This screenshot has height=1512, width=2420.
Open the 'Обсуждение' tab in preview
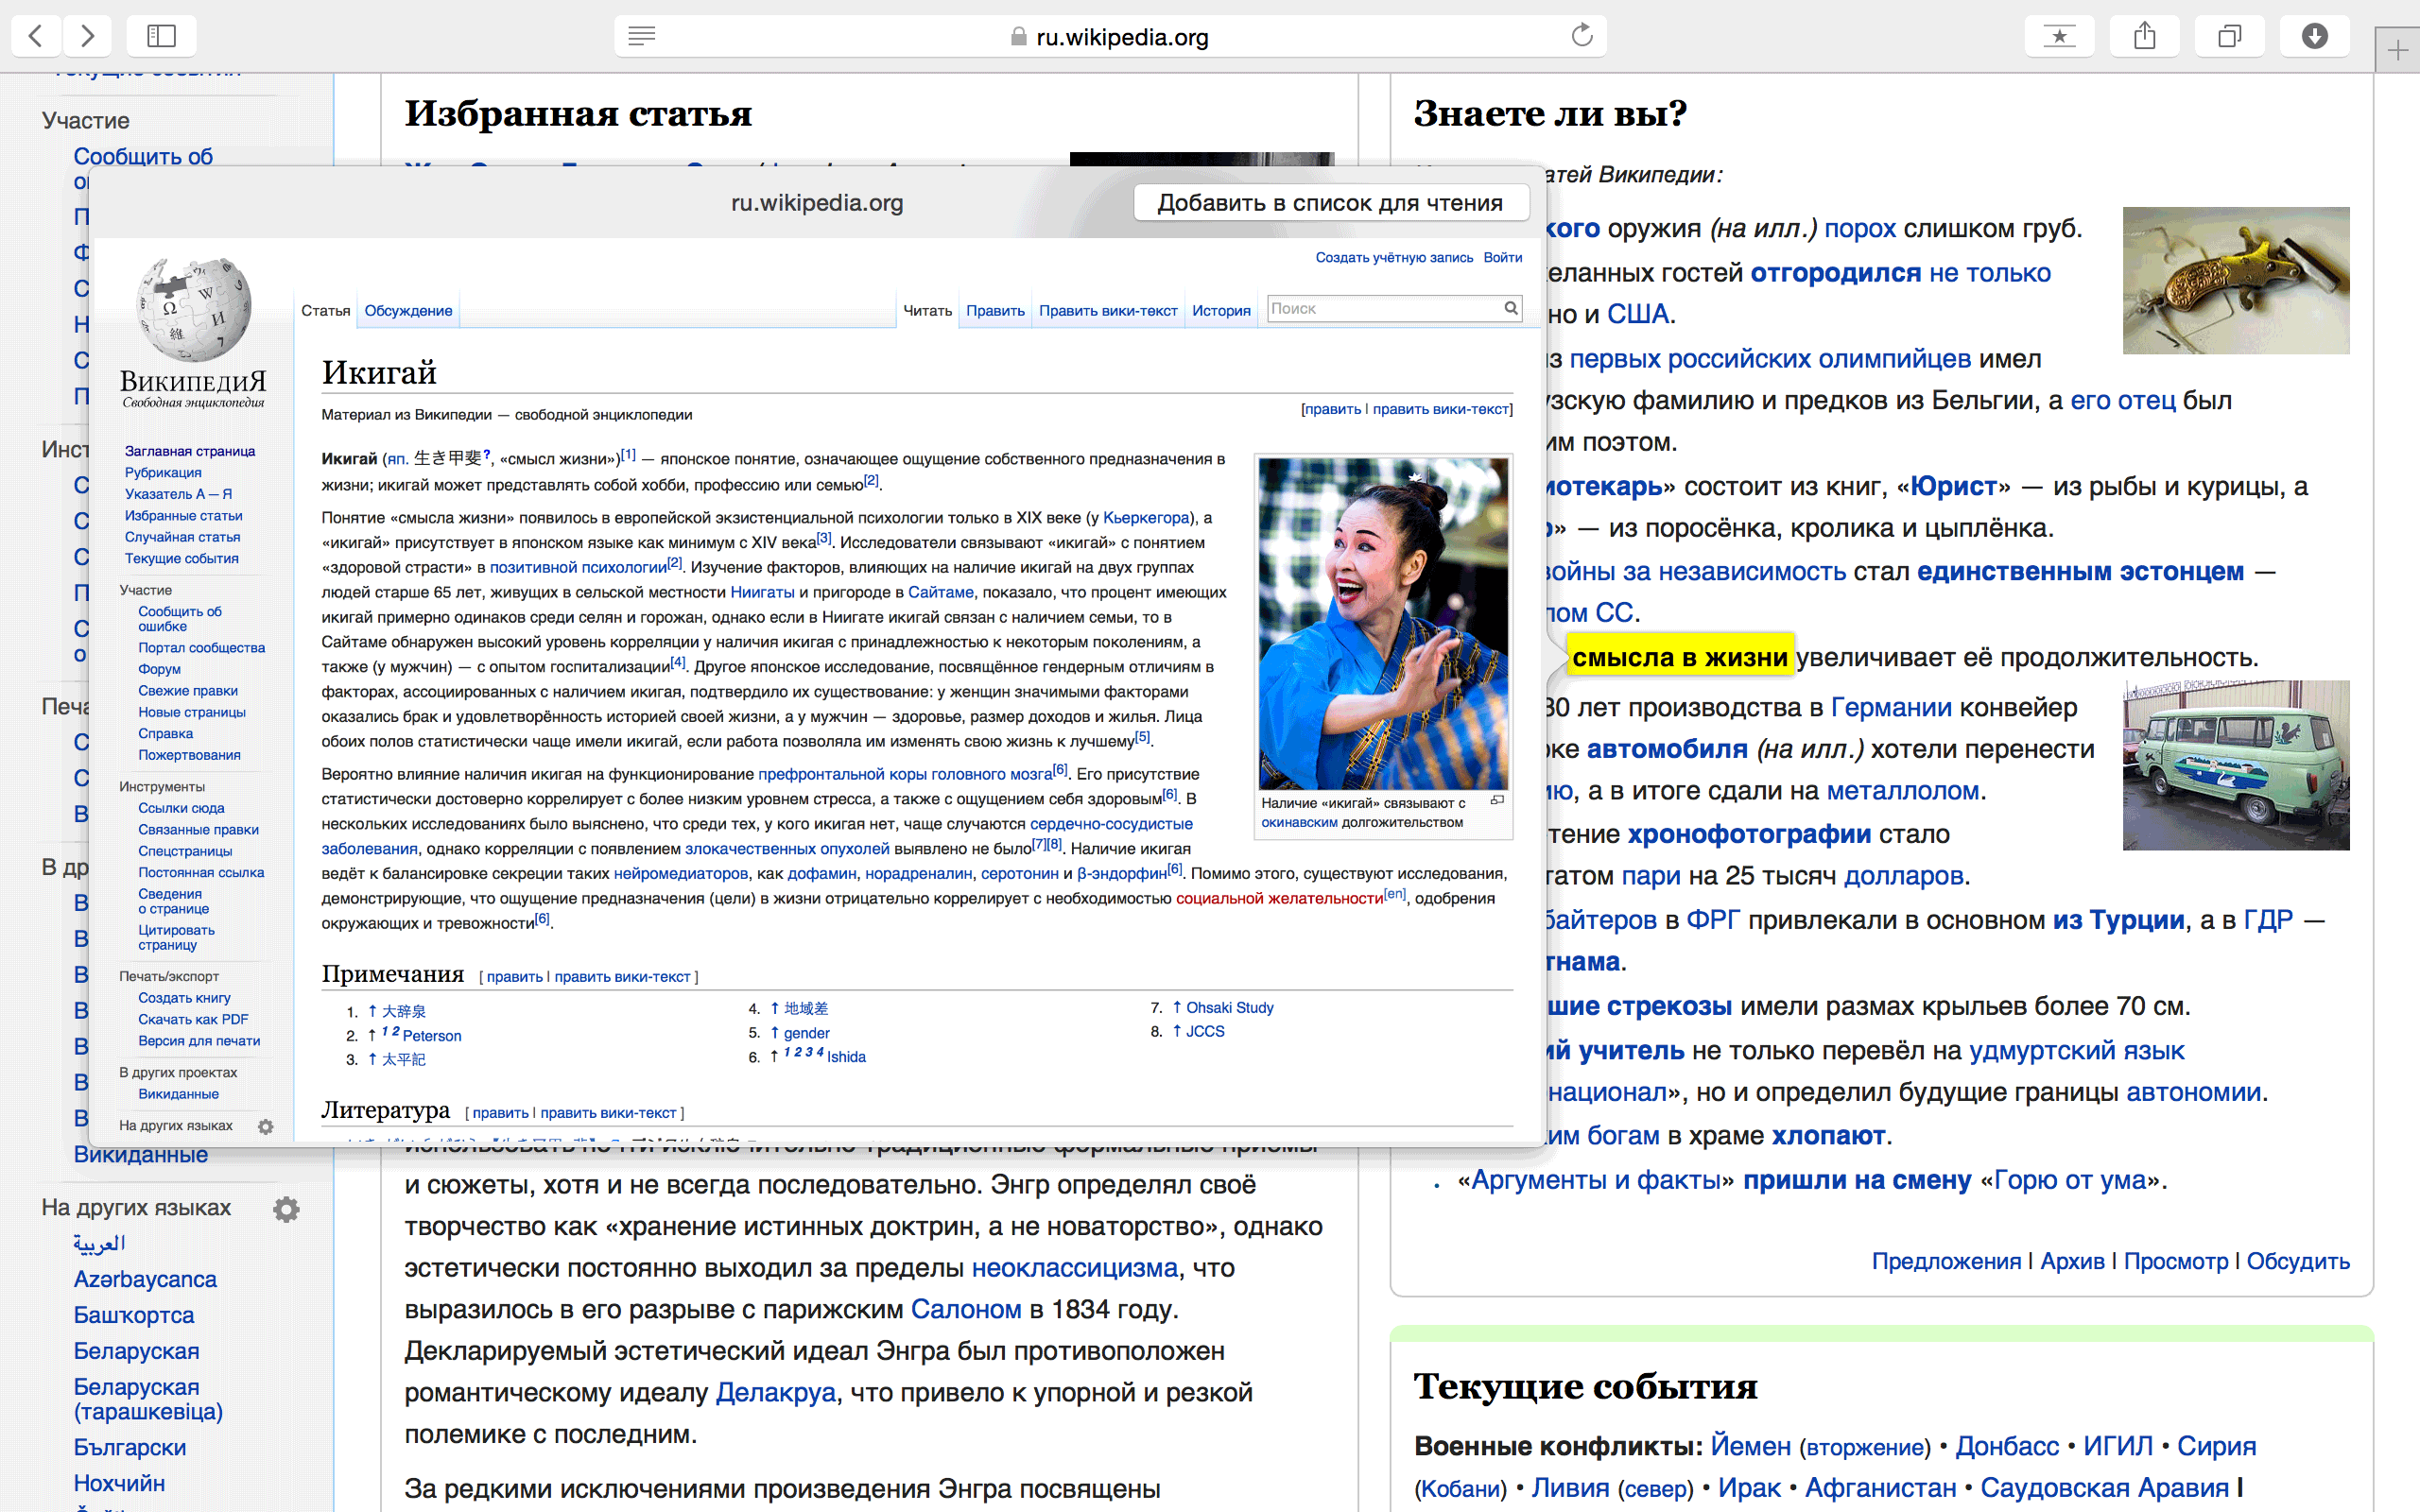tap(408, 311)
